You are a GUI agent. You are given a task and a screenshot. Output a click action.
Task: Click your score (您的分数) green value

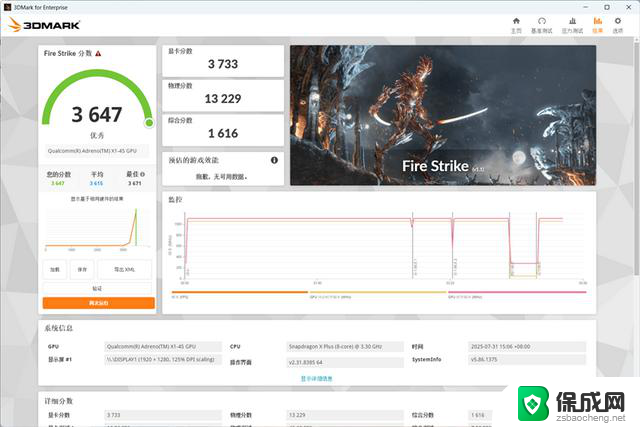[58, 183]
